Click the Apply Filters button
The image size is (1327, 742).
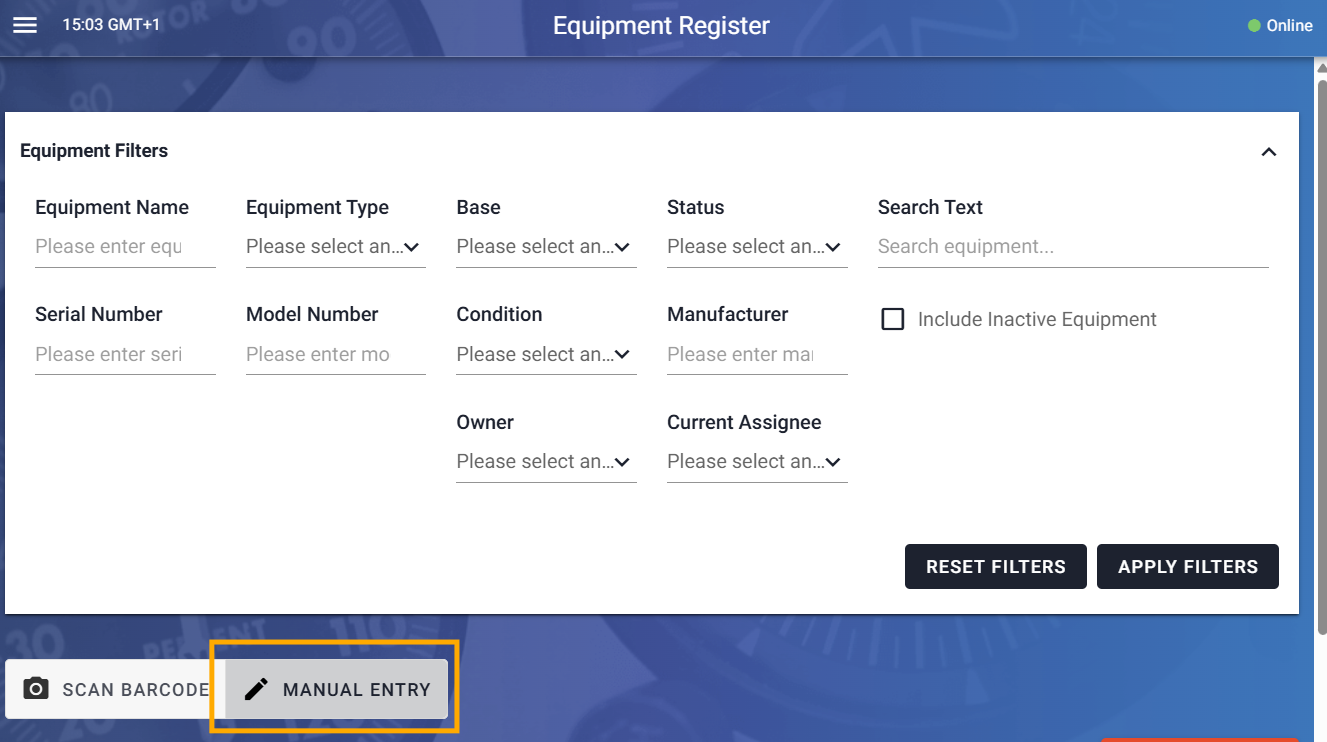(x=1187, y=567)
